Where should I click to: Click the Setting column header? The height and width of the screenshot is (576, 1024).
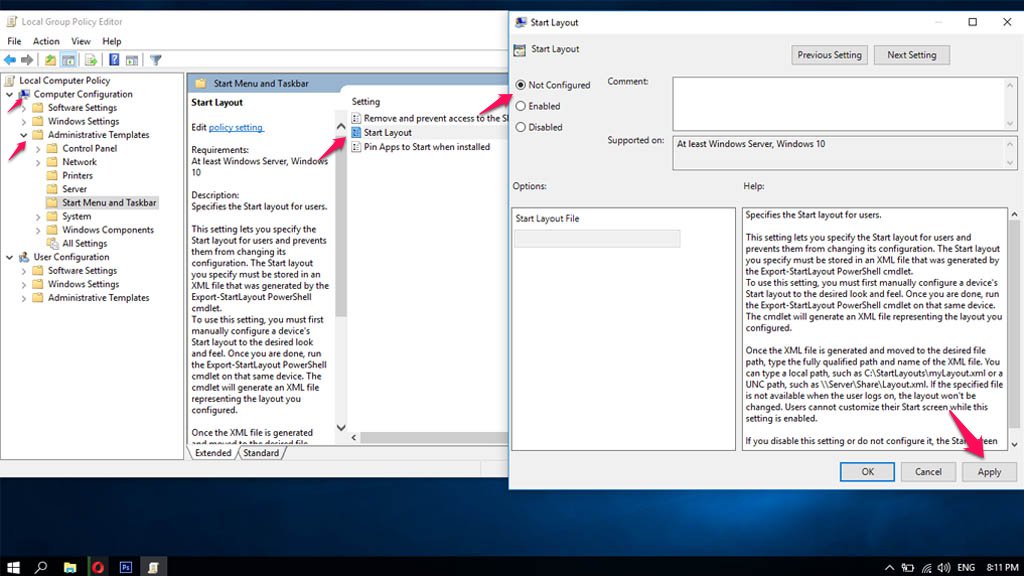coord(366,102)
